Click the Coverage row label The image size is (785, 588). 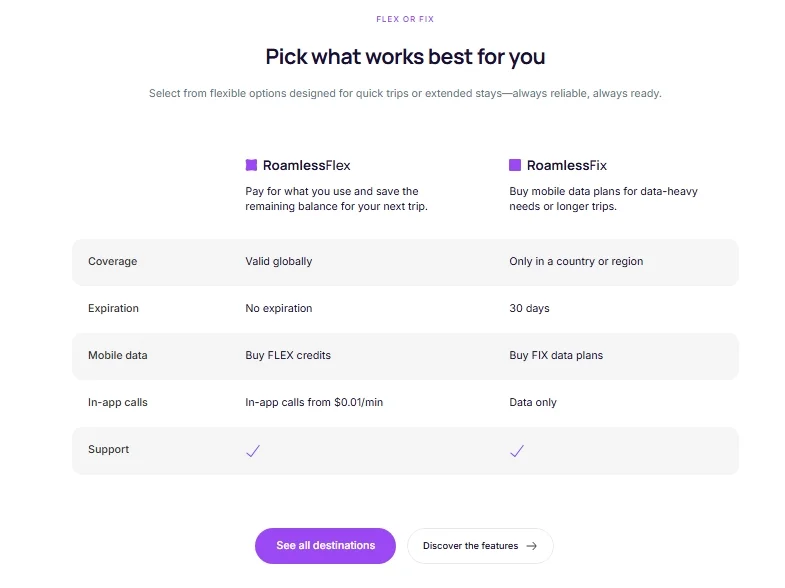[113, 261]
